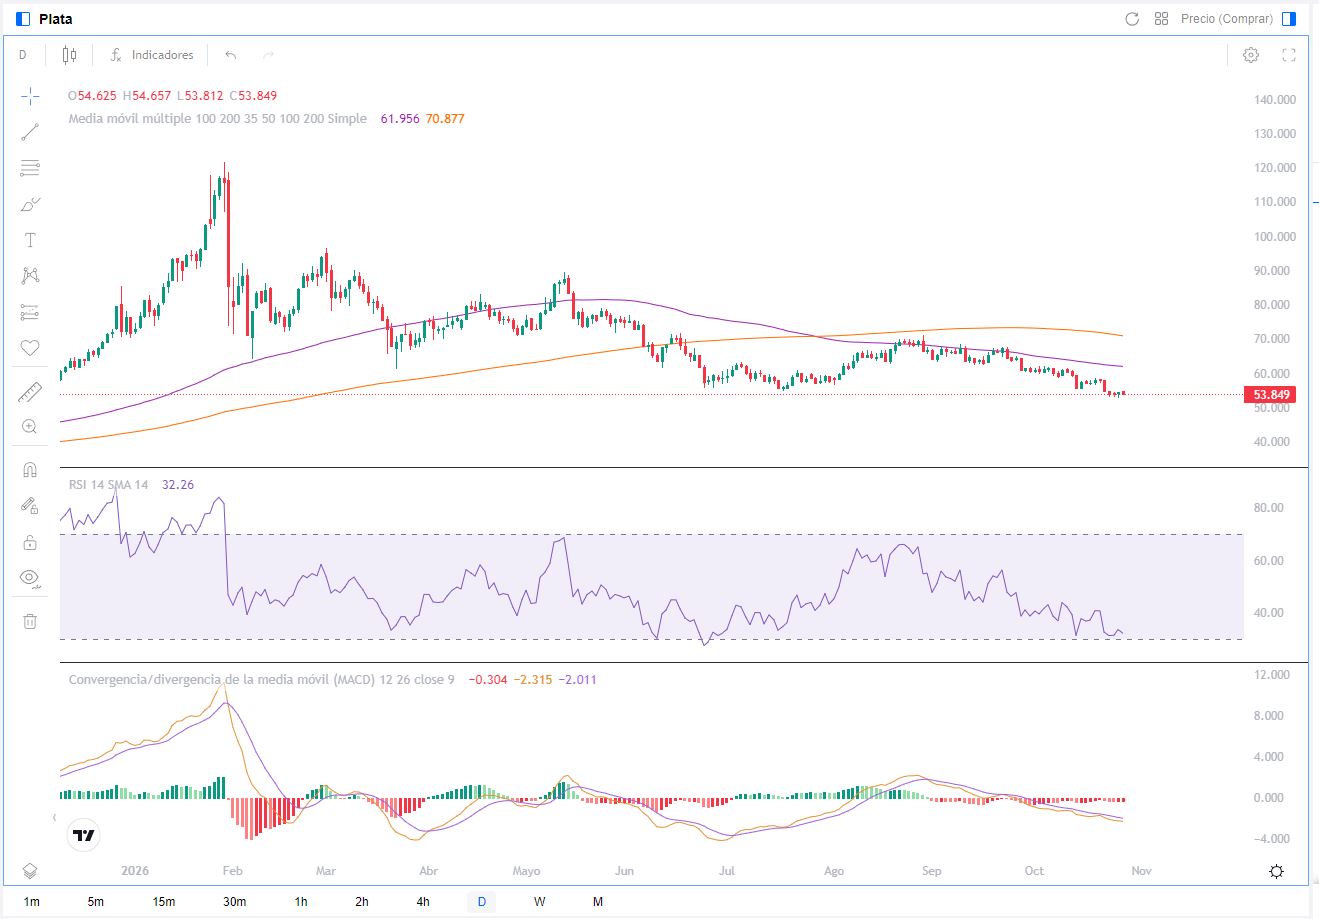Switch to the 30m timeframe

pyautogui.click(x=235, y=902)
